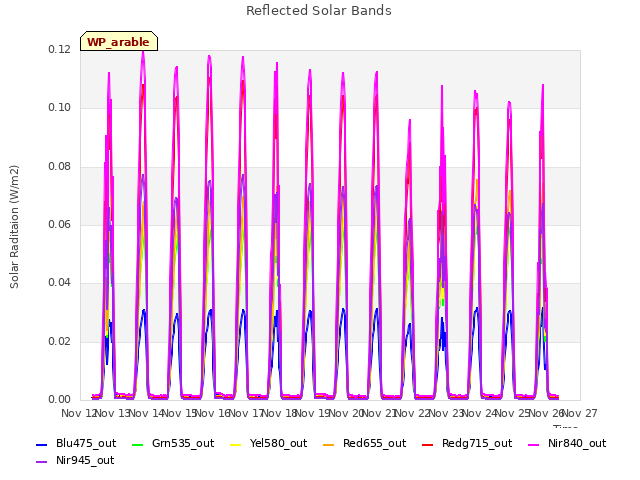Click the purple Nir945_out legend swatch
The image size is (640, 480).
[x=42, y=462]
